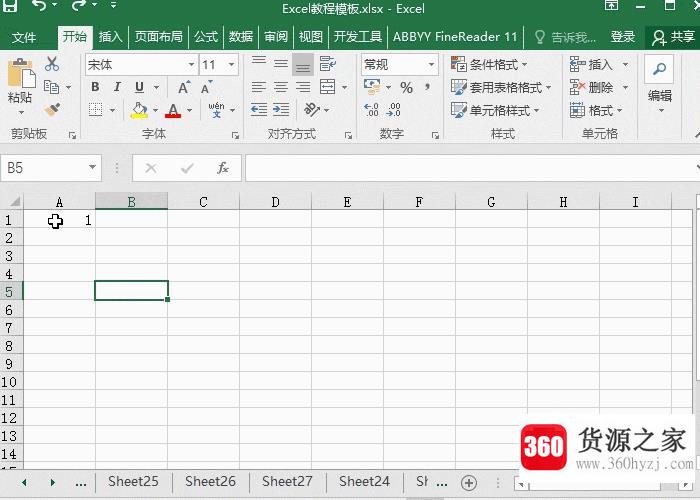The width and height of the screenshot is (700, 500).
Task: Expand the 插入 cells insert dropdown
Action: click(625, 65)
